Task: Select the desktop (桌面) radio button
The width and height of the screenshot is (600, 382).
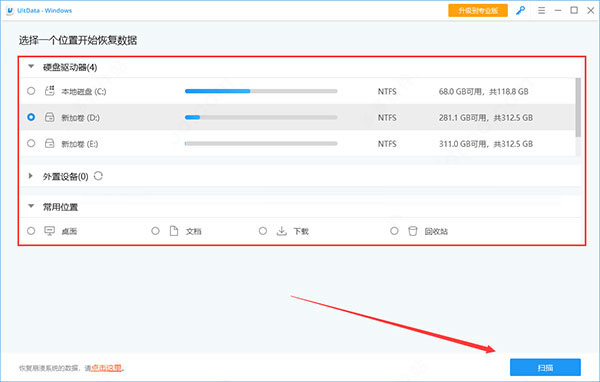Action: 31,231
